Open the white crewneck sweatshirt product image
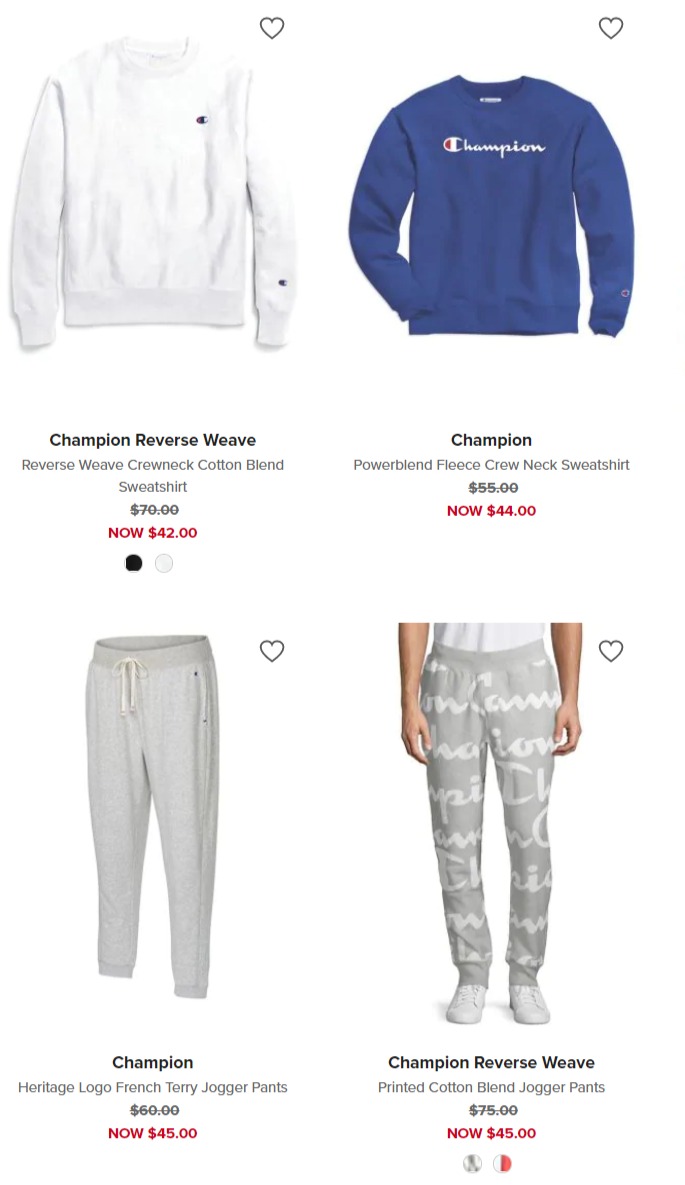 153,194
